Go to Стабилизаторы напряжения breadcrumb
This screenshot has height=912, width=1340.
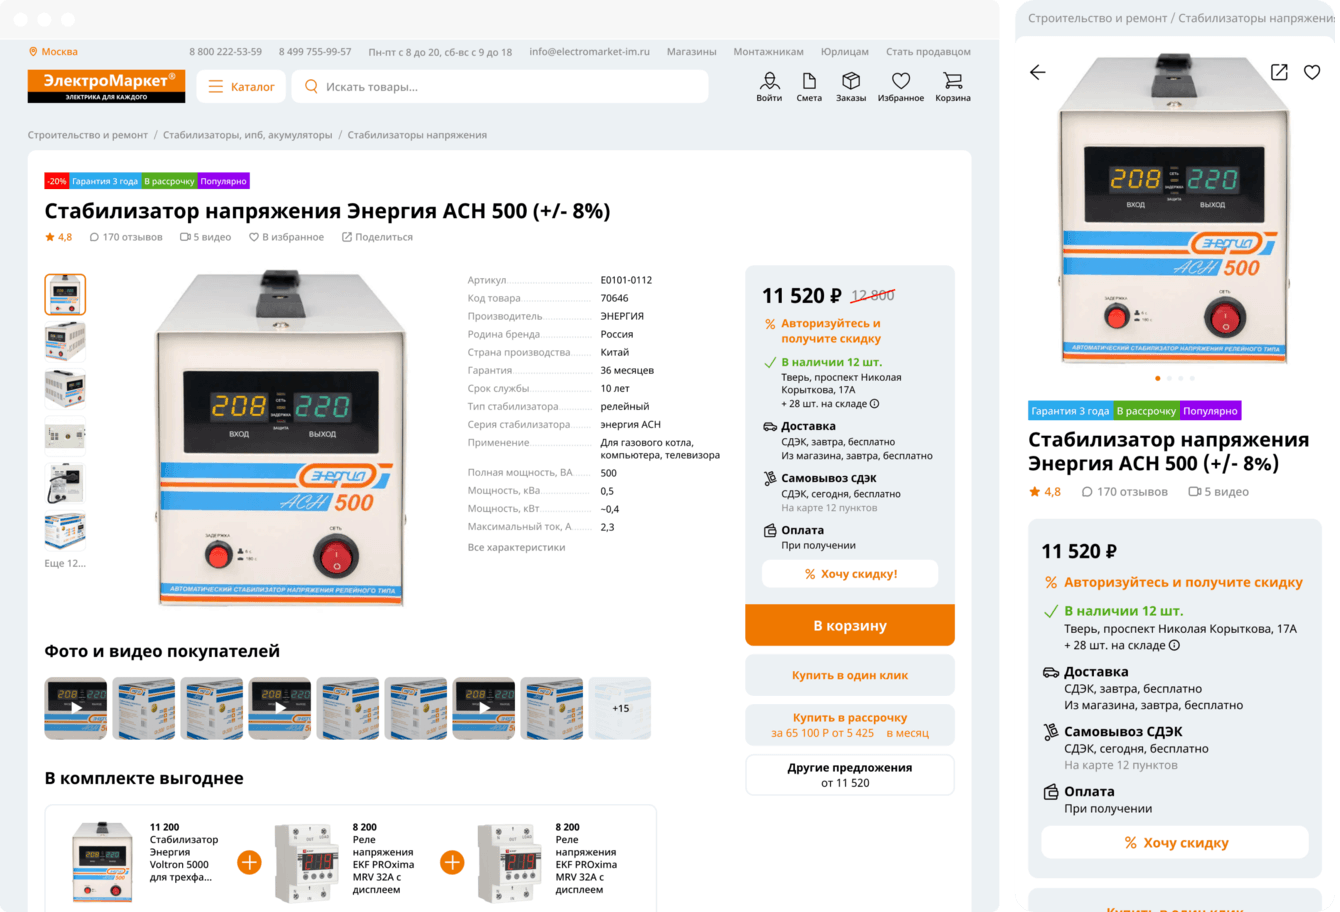[417, 135]
